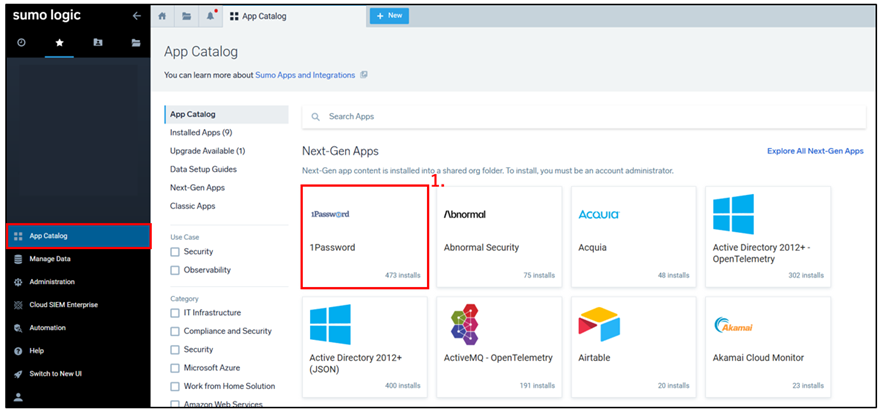Open Data Setup Guides
Image resolution: width=886 pixels, height=415 pixels.
[x=203, y=169]
